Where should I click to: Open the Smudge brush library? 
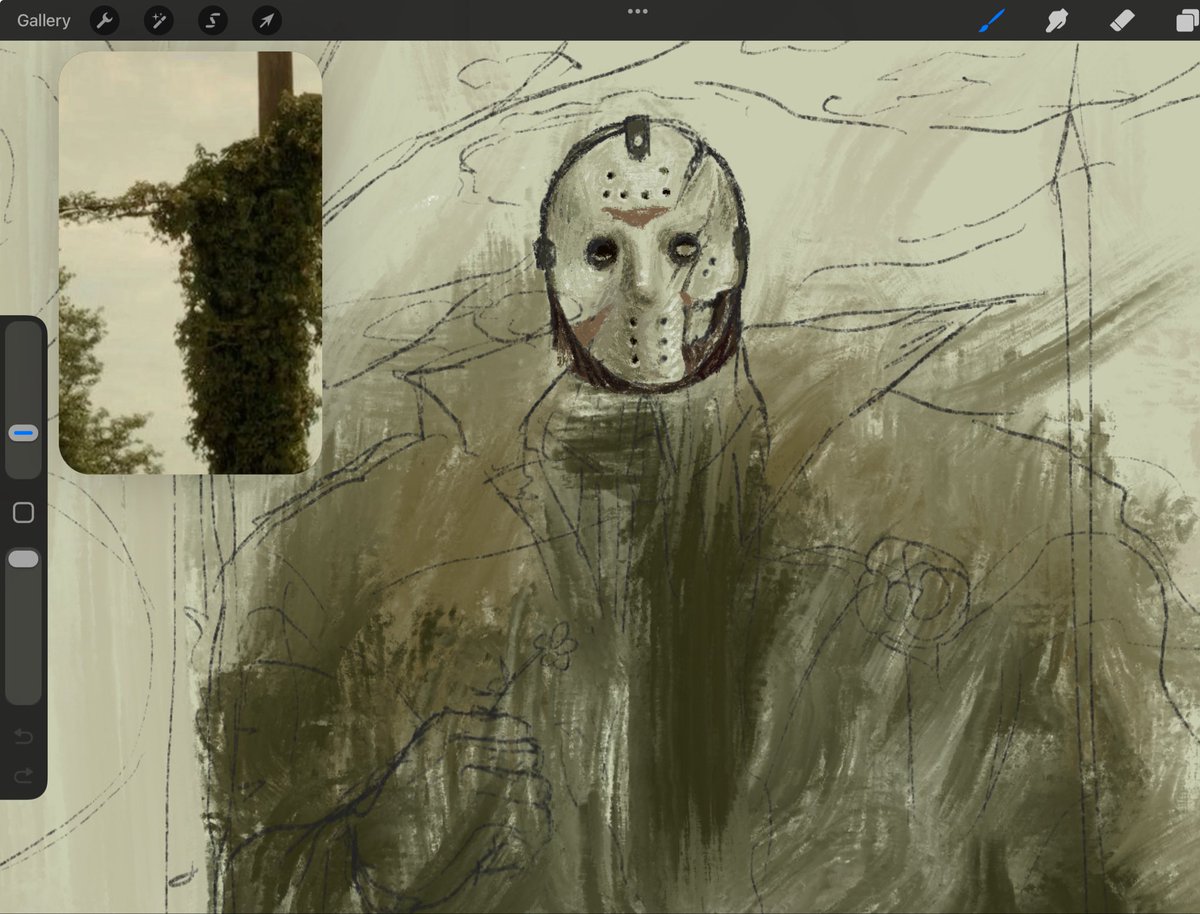(1057, 20)
